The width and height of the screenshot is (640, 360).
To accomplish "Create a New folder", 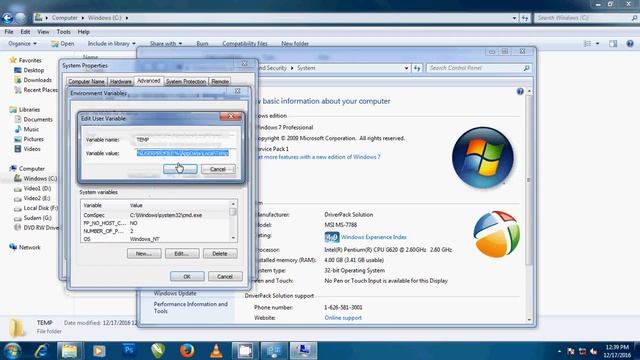I will [x=295, y=43].
